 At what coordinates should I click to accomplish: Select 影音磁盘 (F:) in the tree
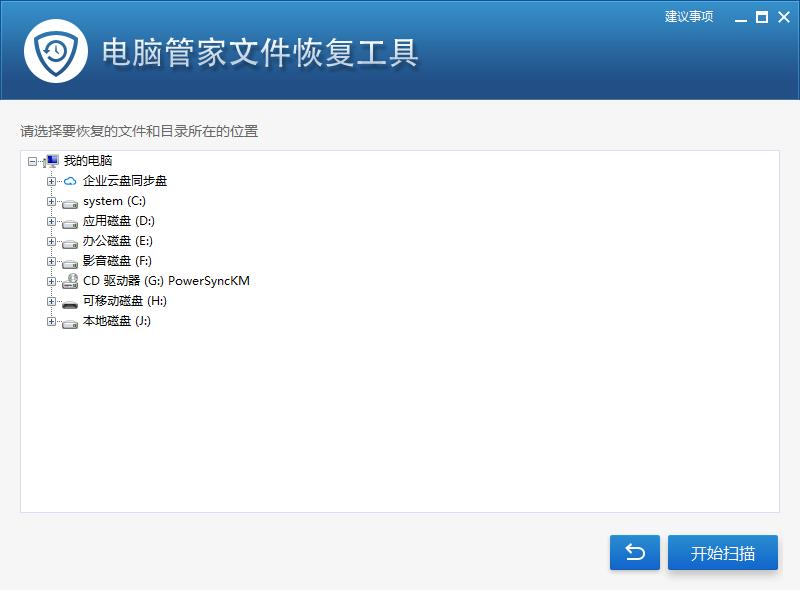(x=117, y=261)
